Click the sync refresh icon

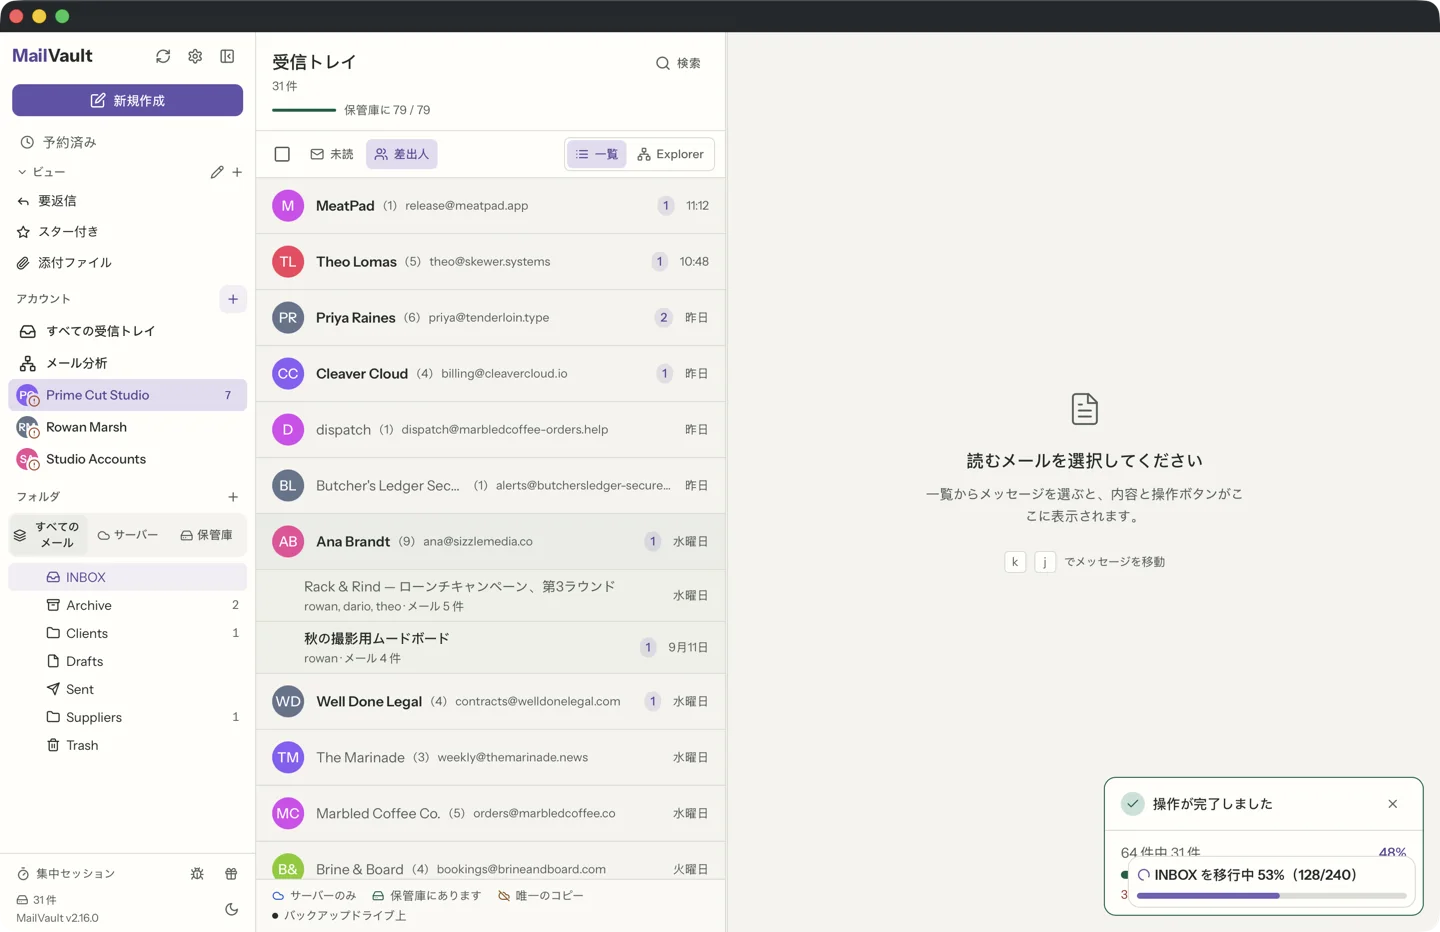(x=163, y=56)
